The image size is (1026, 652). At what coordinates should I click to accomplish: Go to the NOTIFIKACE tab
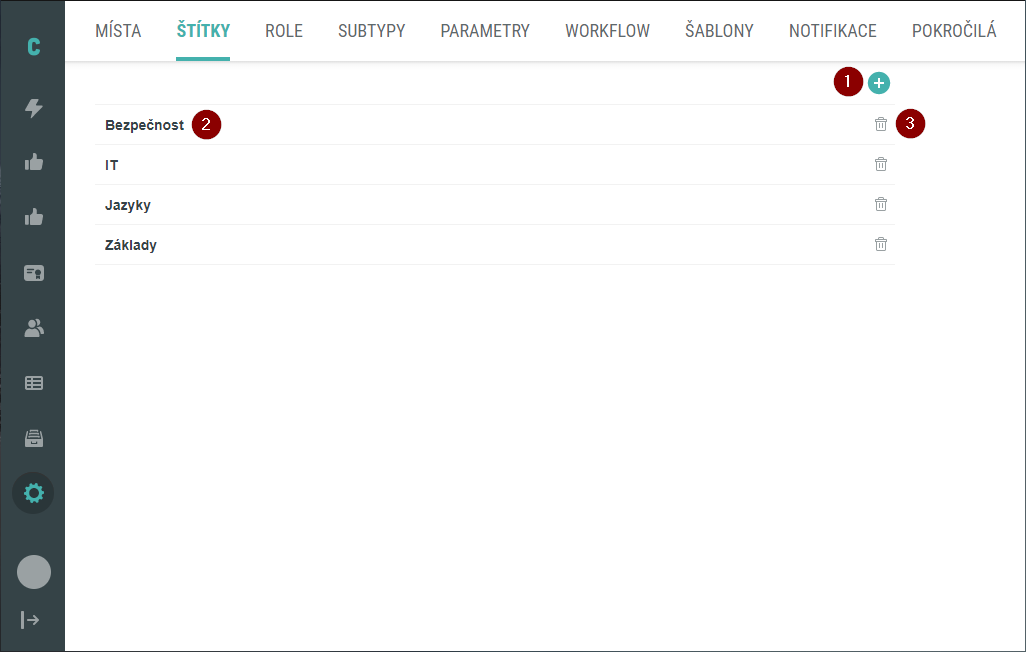832,31
